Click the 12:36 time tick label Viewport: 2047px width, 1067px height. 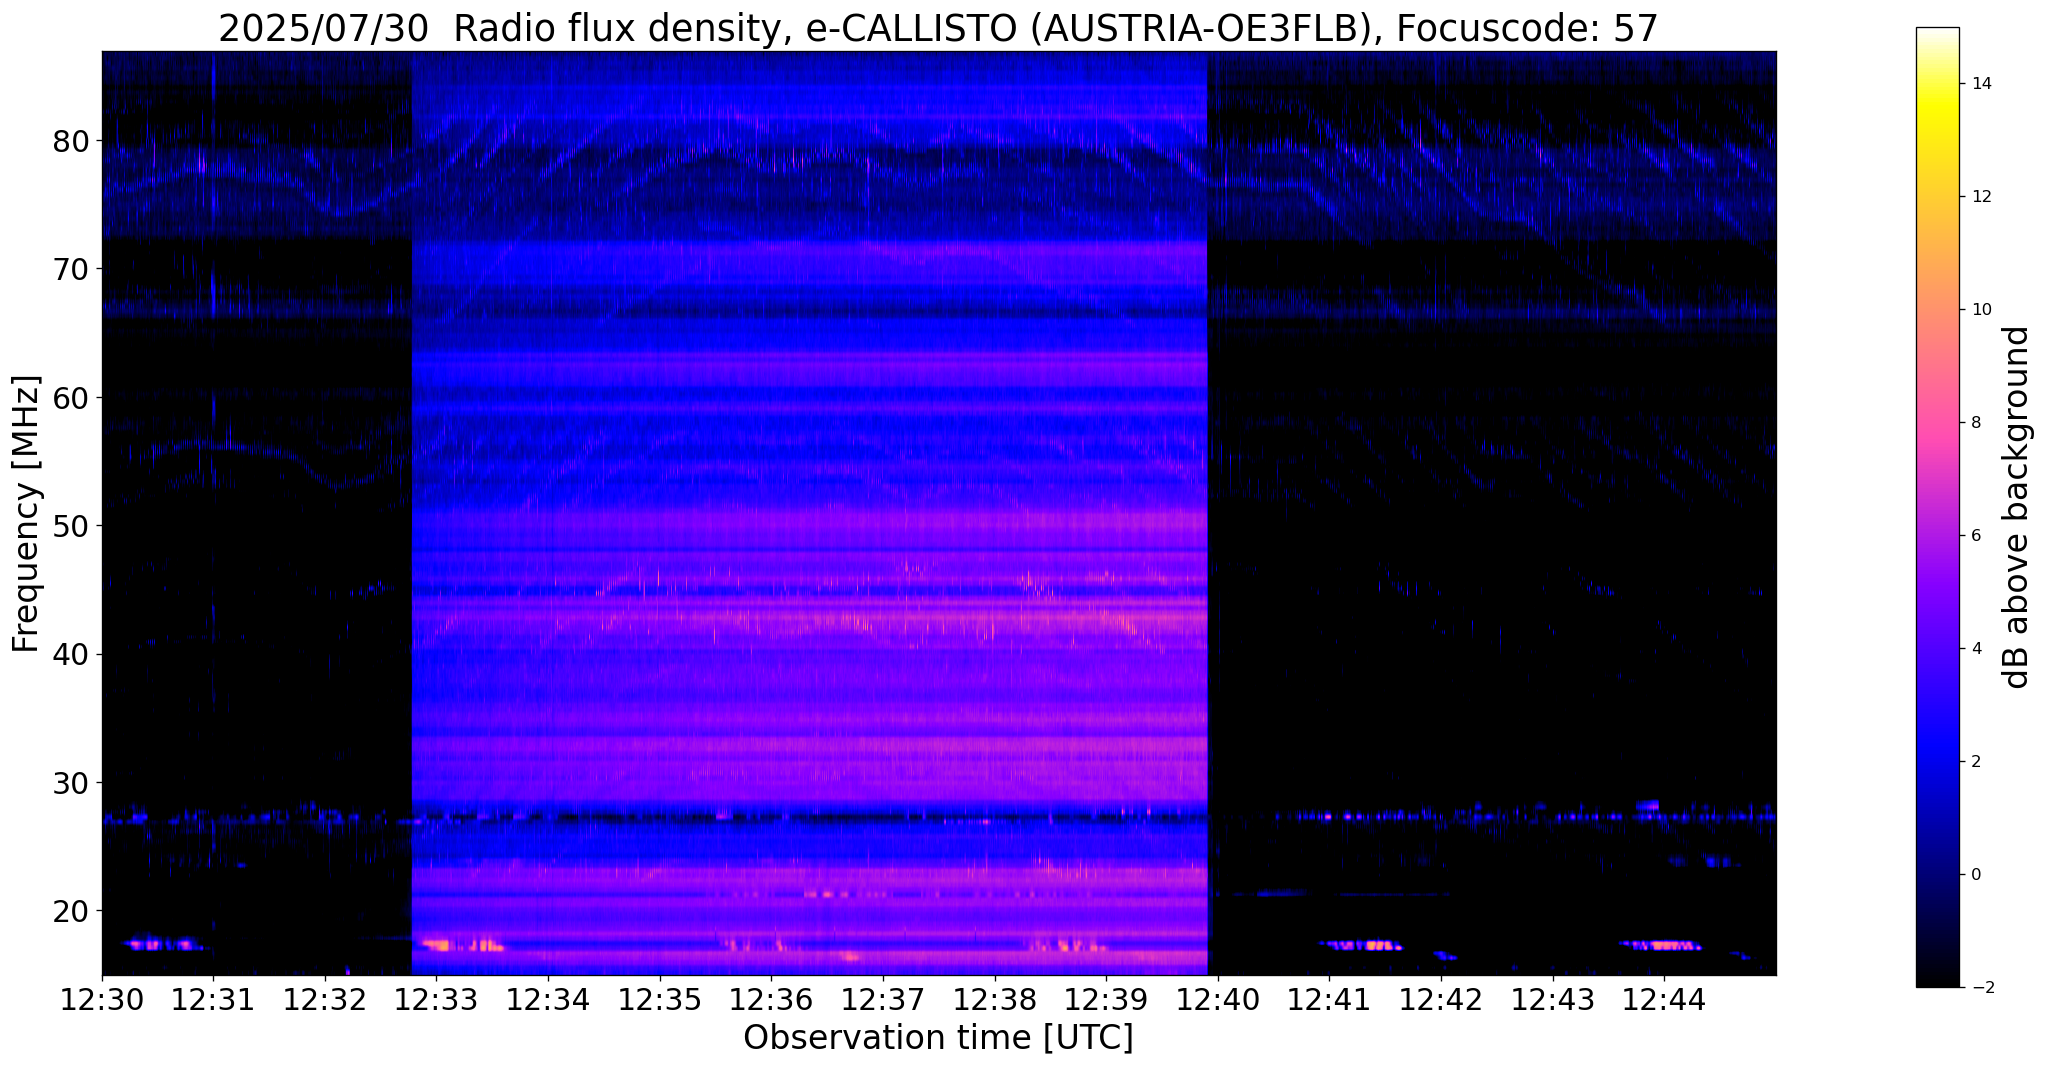click(771, 999)
